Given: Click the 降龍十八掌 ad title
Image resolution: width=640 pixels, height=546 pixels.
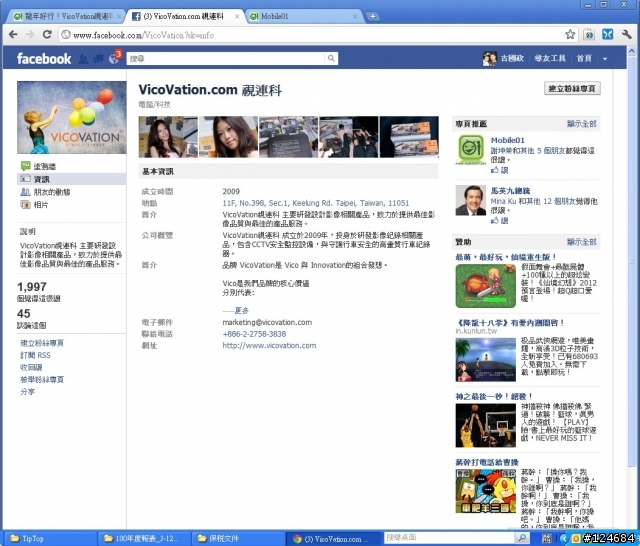Looking at the screenshot, I should tap(509, 323).
